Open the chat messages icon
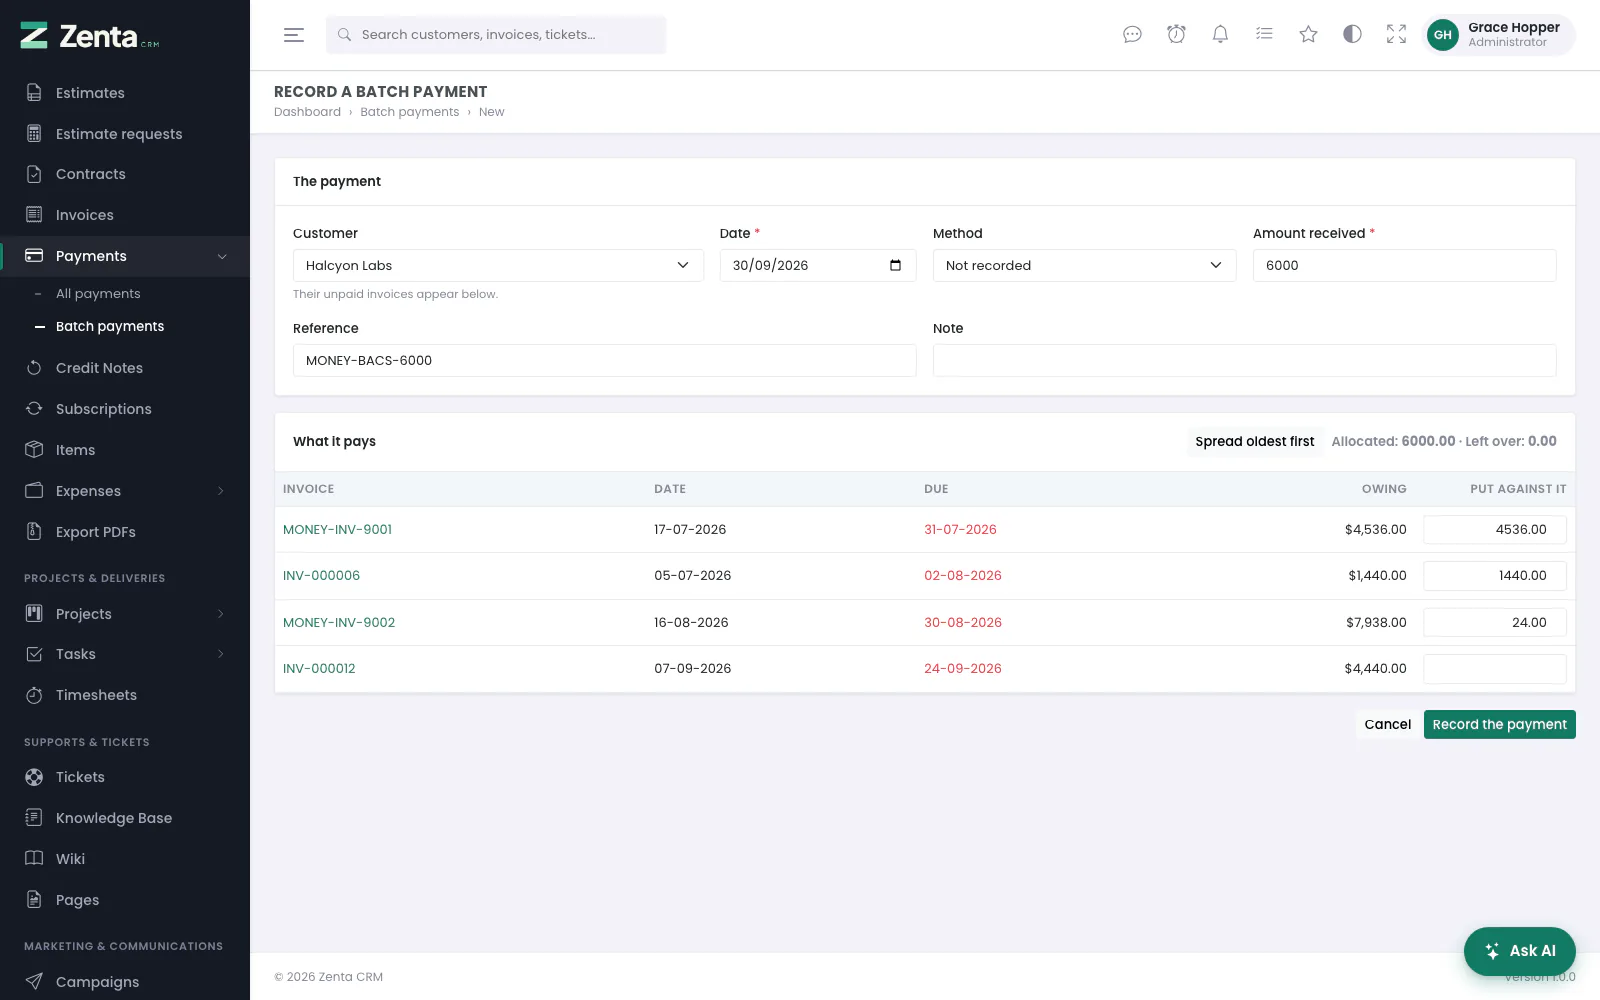The height and width of the screenshot is (1000, 1600). tap(1132, 35)
